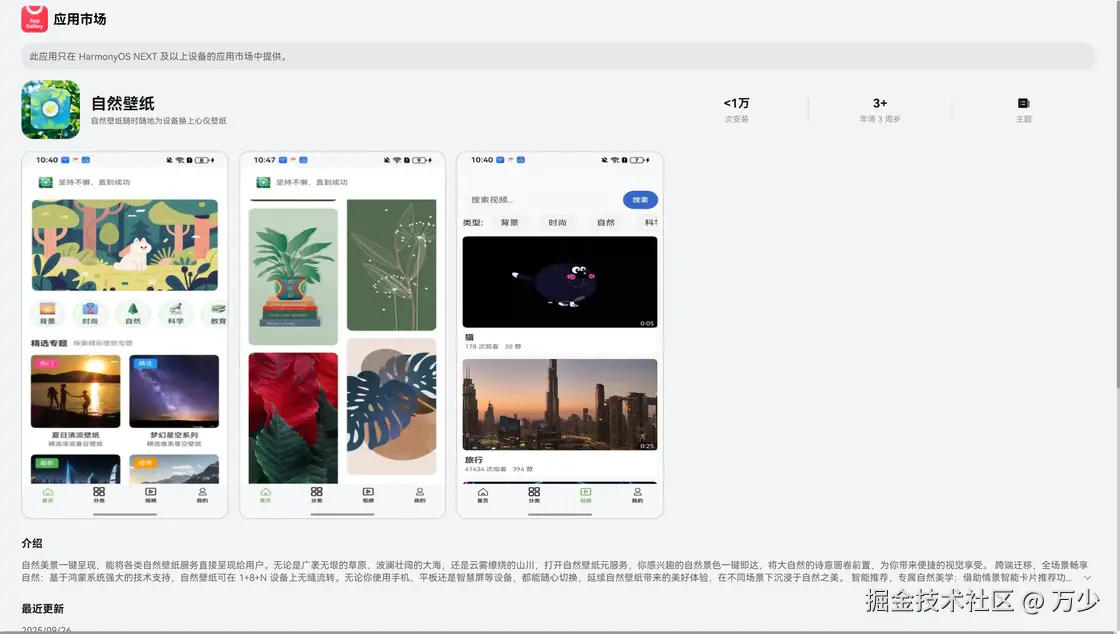
Task: Open the 梦幻星空系列 starry sky thumbnail
Action: pyautogui.click(x=174, y=391)
